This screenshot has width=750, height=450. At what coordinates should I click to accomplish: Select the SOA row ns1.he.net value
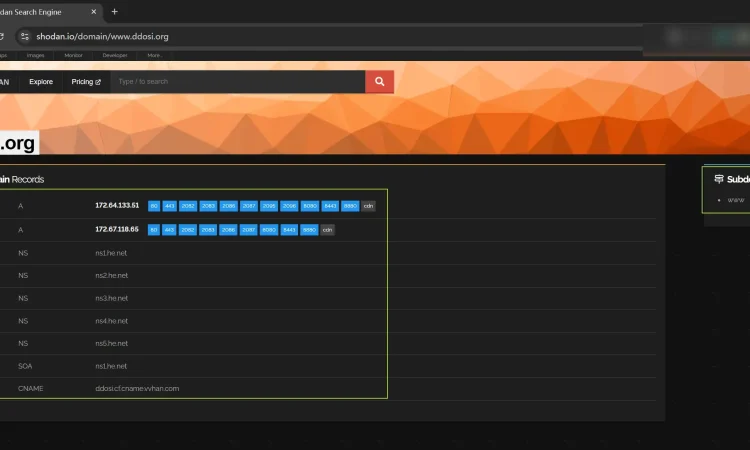pos(111,366)
